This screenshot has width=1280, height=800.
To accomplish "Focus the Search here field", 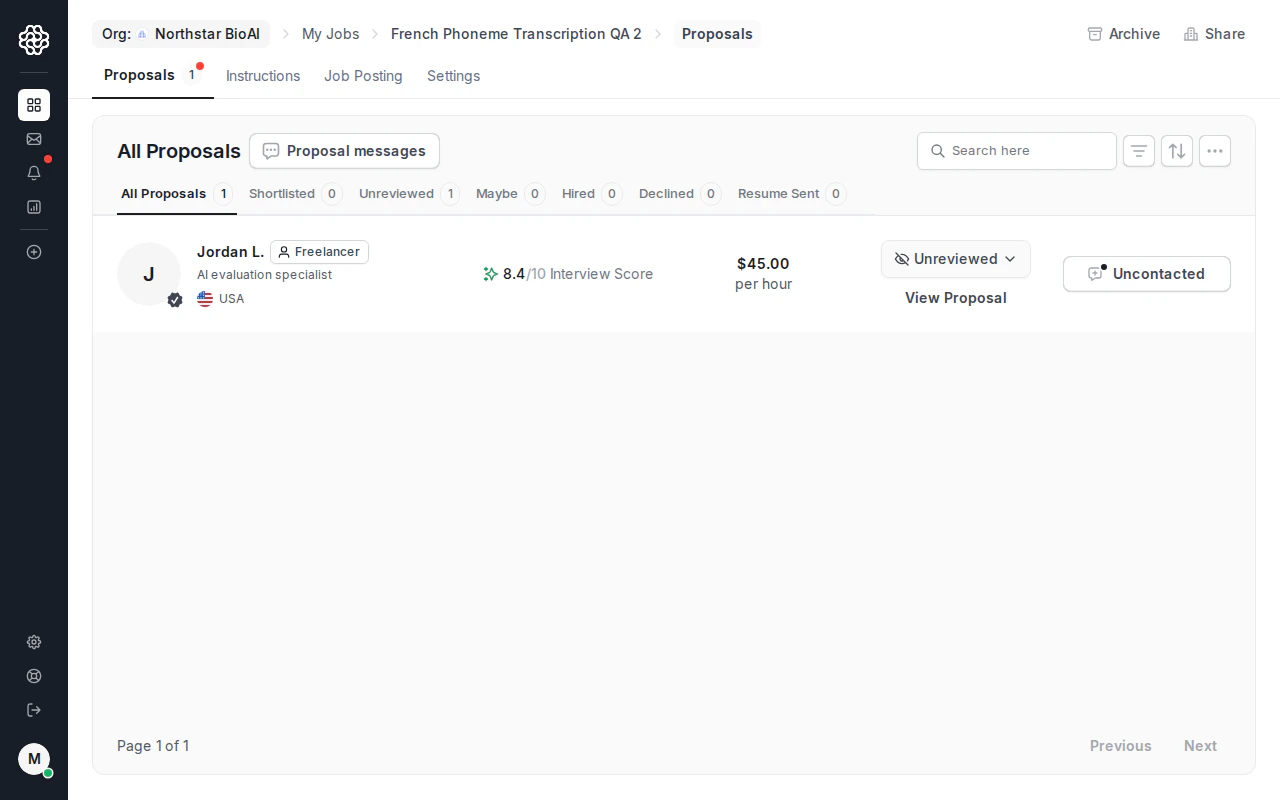I will [x=1017, y=151].
